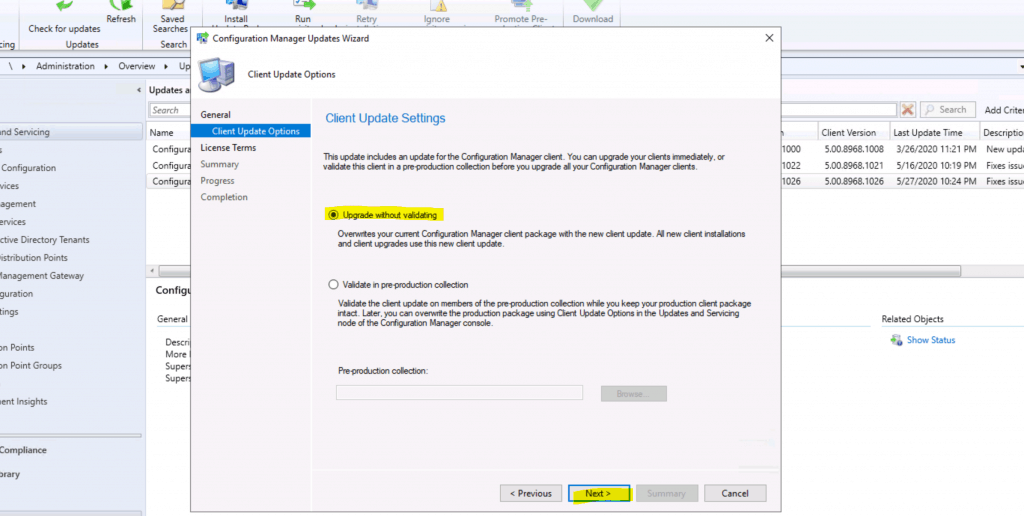Sort by the Client Version column header

pos(848,132)
